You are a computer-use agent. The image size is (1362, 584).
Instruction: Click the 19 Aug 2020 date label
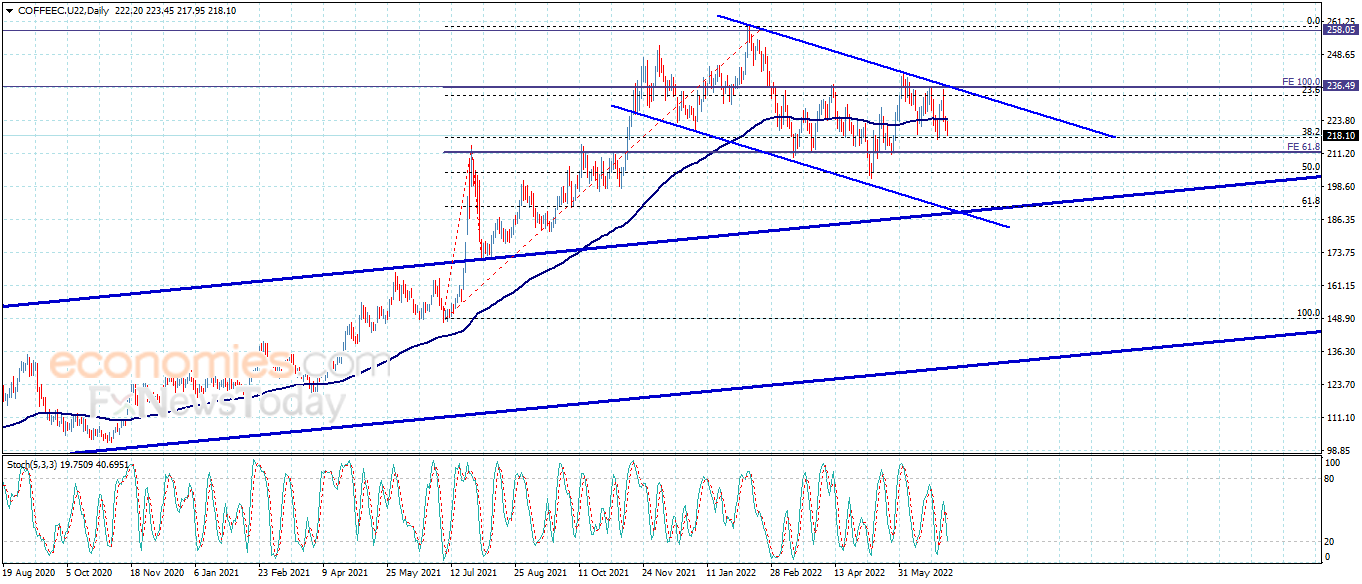[28, 574]
